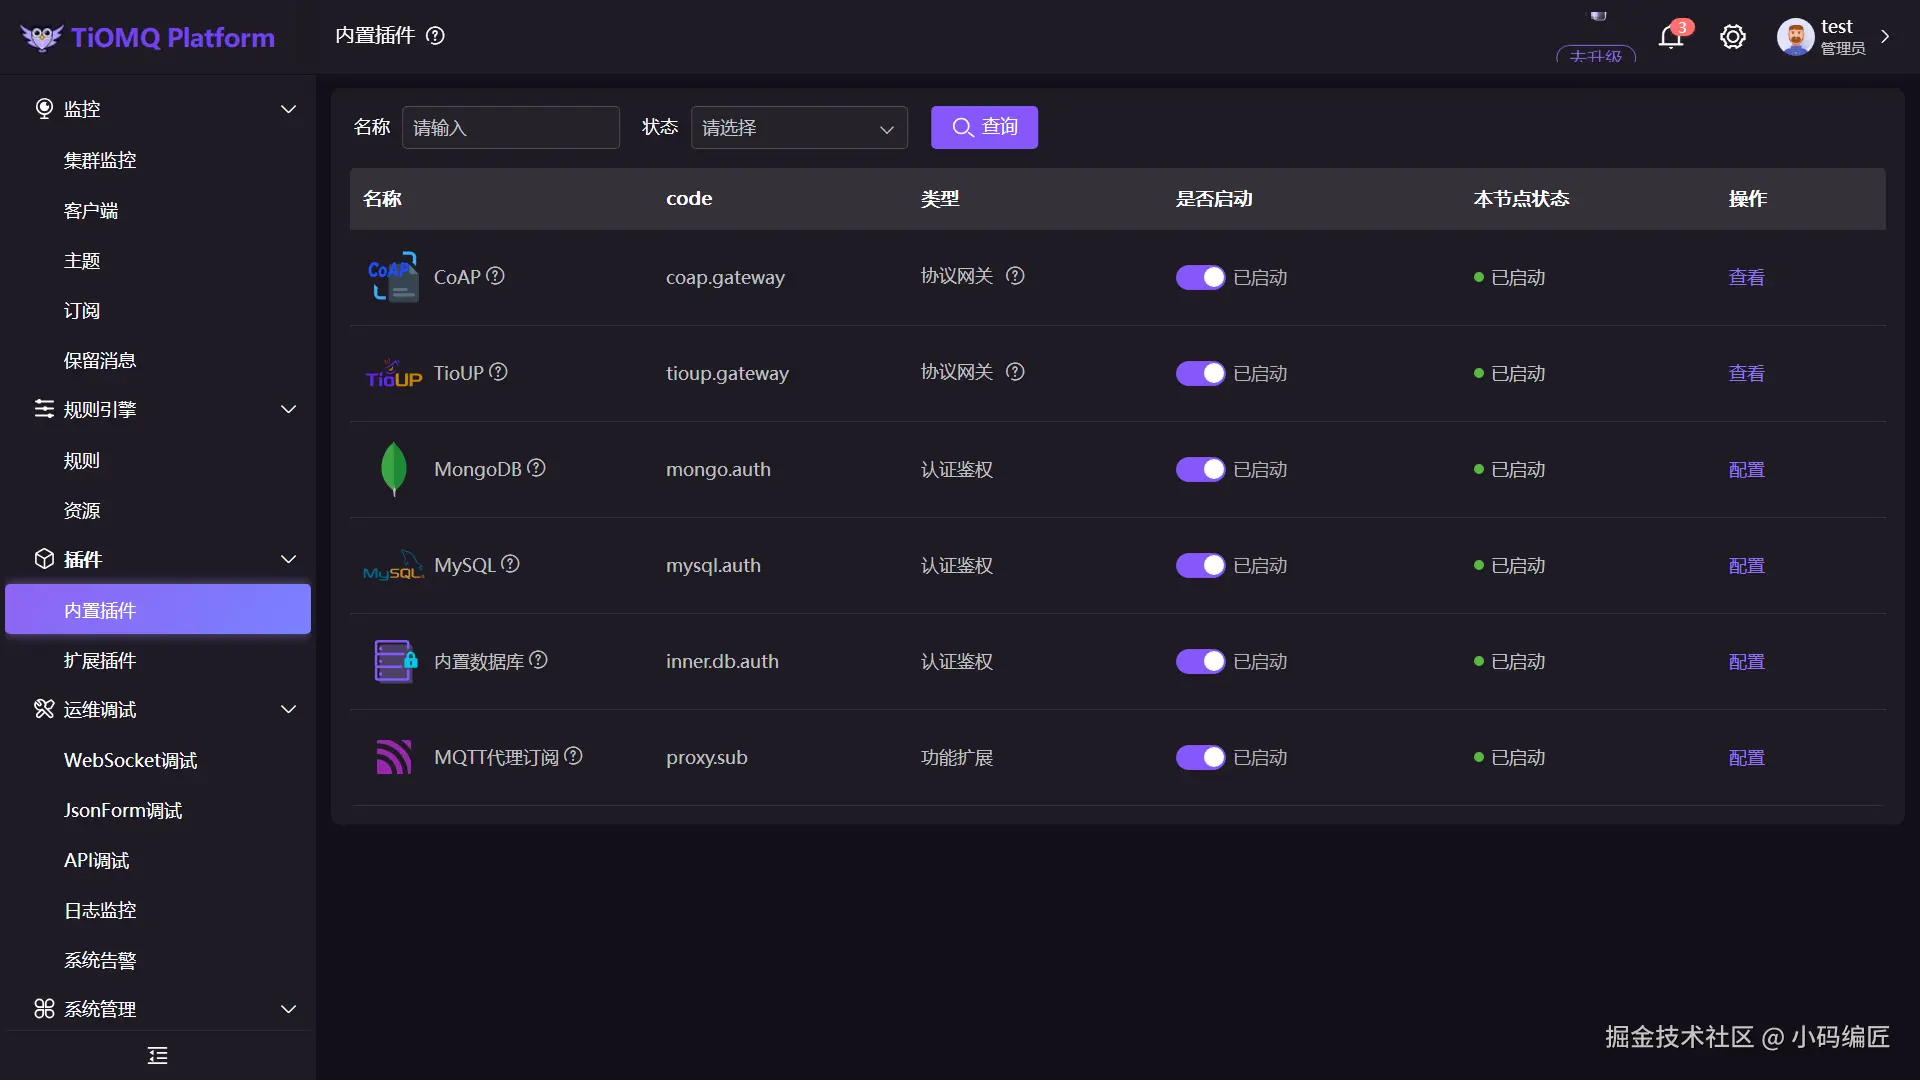Disable the CoAP plugin toggle
The height and width of the screenshot is (1080, 1920).
[x=1200, y=277]
